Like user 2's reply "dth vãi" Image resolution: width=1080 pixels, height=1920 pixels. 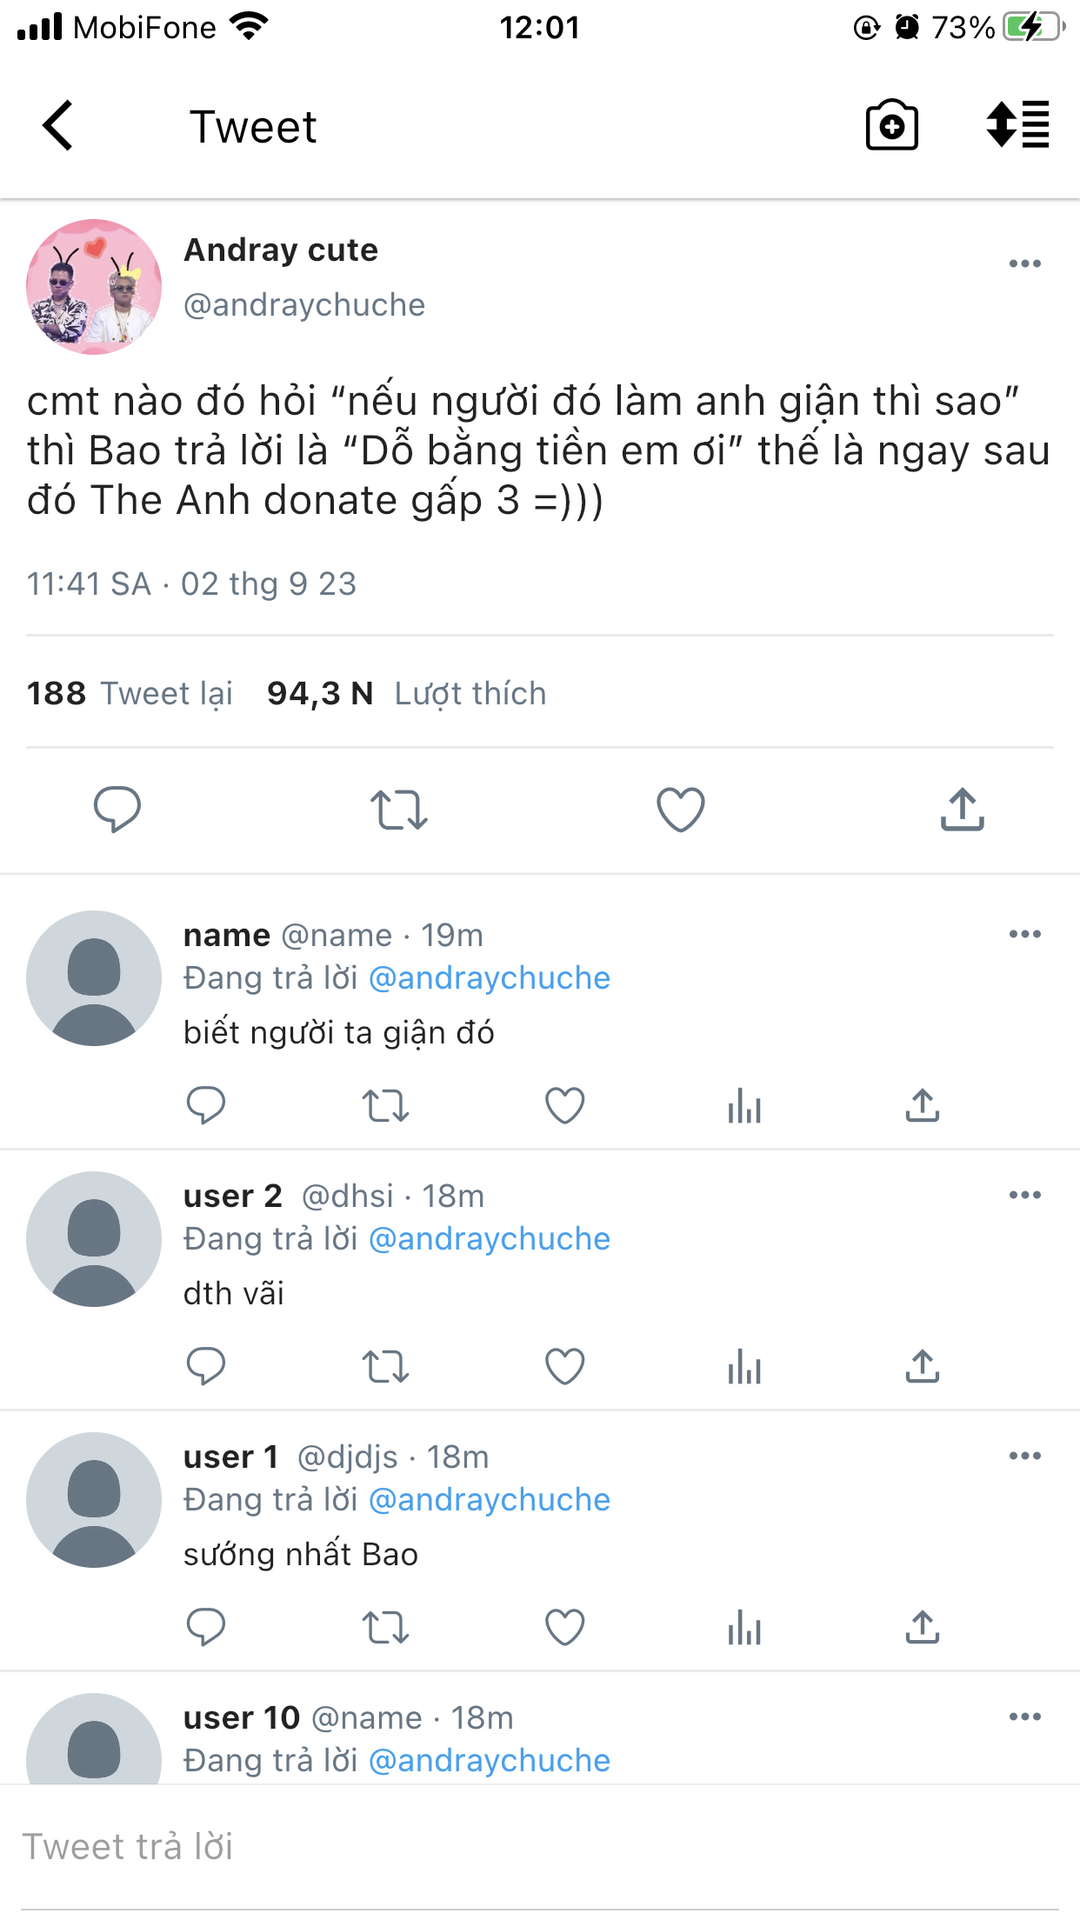click(x=564, y=1366)
